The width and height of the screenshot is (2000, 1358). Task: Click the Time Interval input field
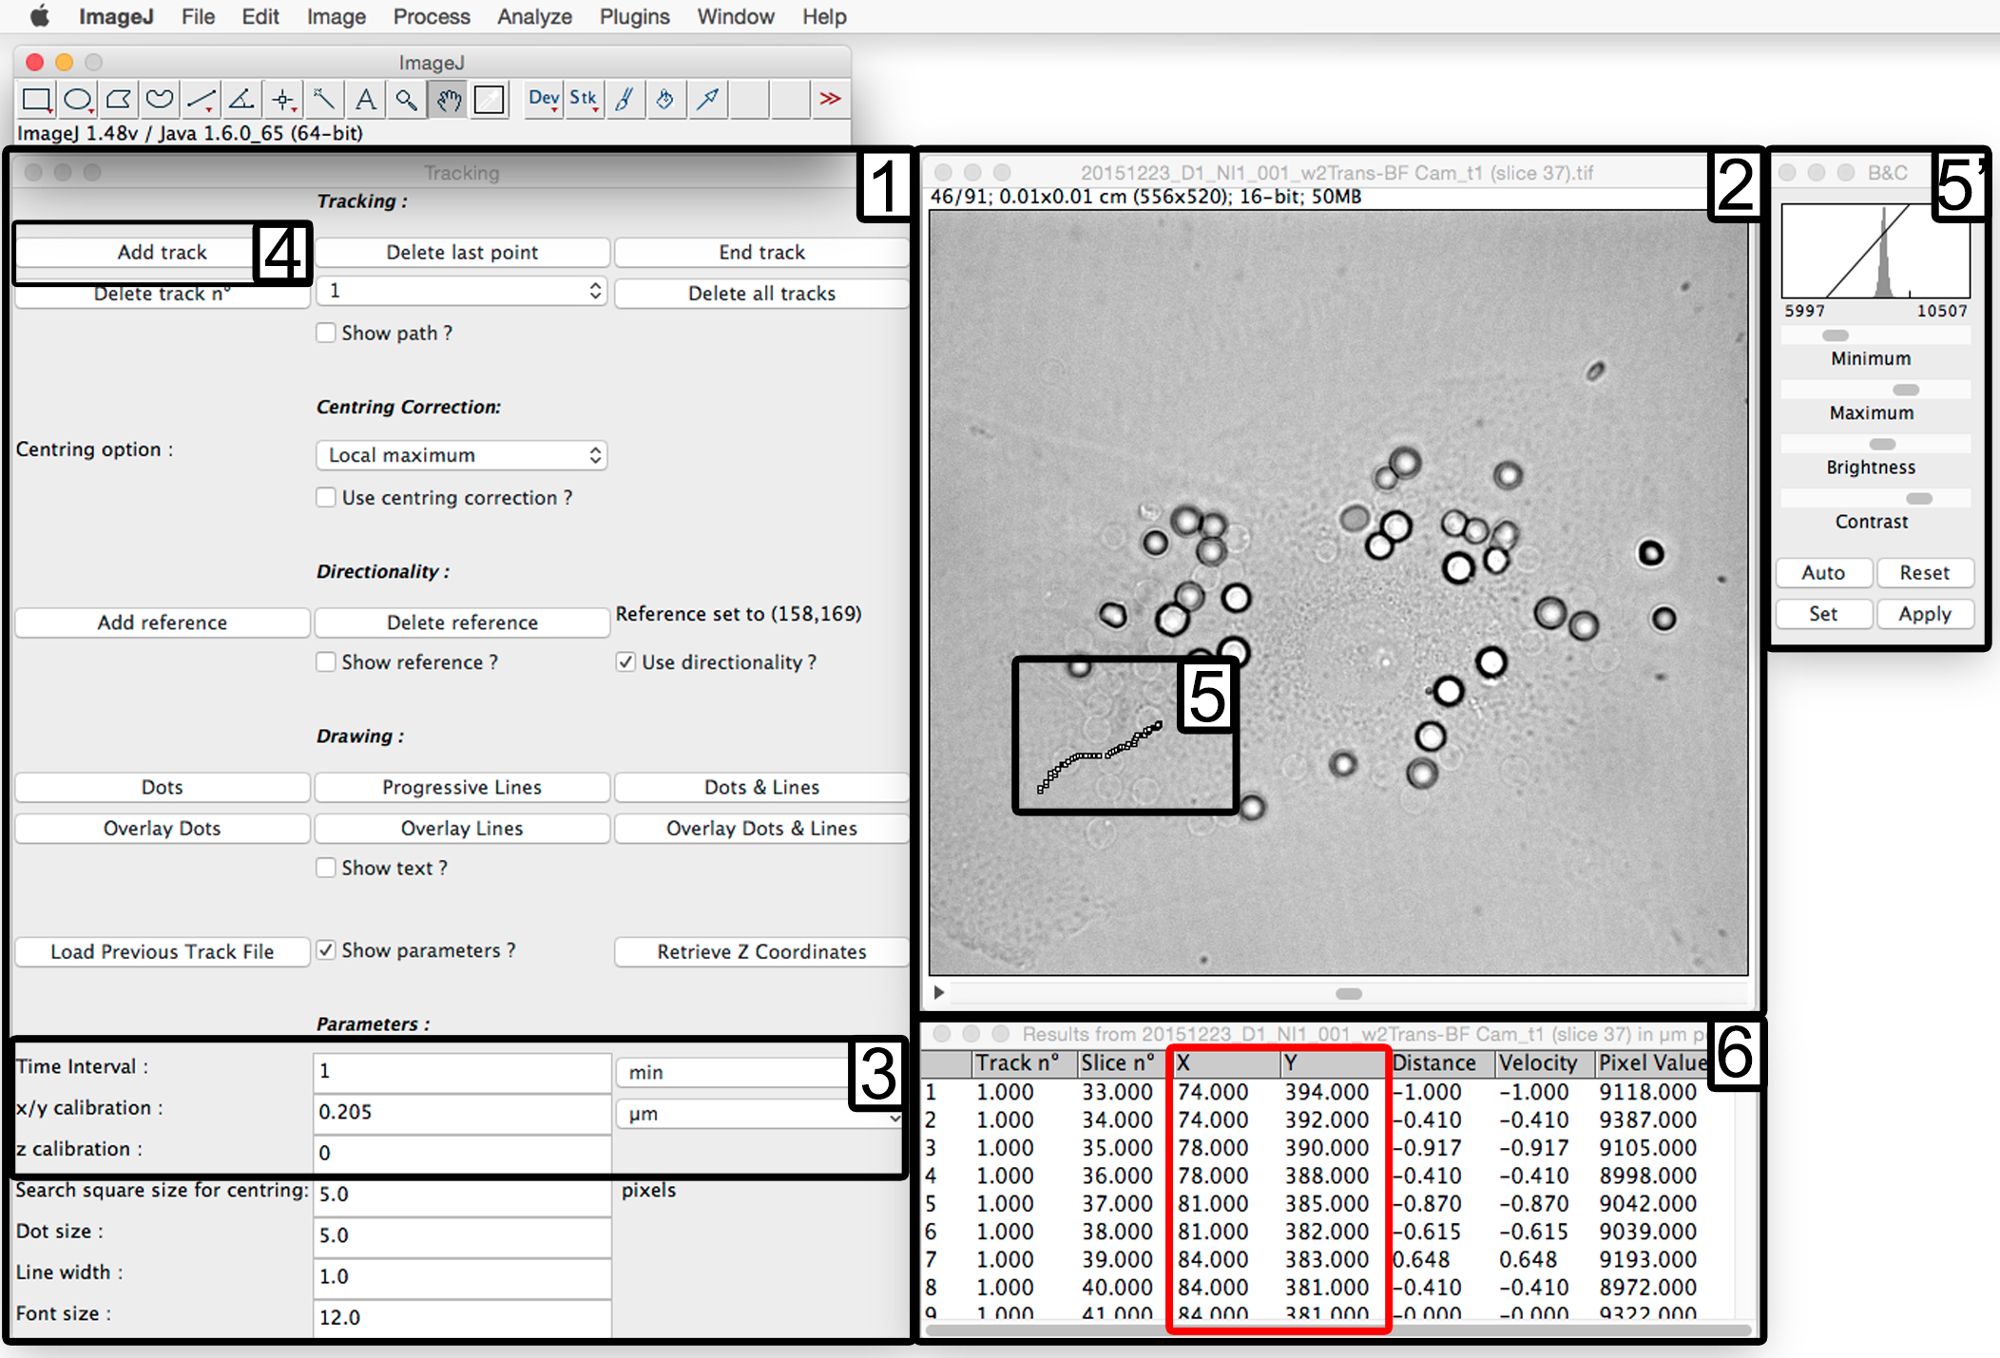462,1071
